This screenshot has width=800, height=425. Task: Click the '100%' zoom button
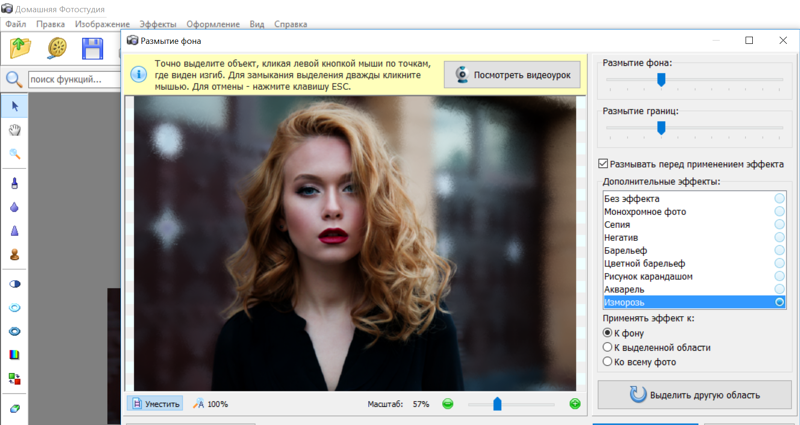[x=211, y=404]
